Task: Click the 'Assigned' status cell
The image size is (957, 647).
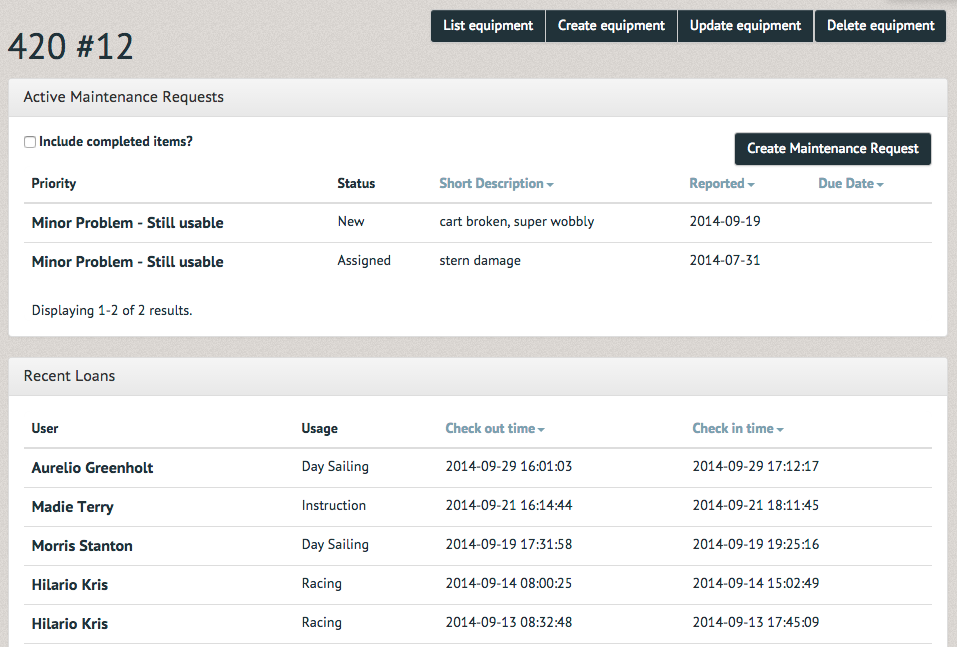Action: coord(364,261)
